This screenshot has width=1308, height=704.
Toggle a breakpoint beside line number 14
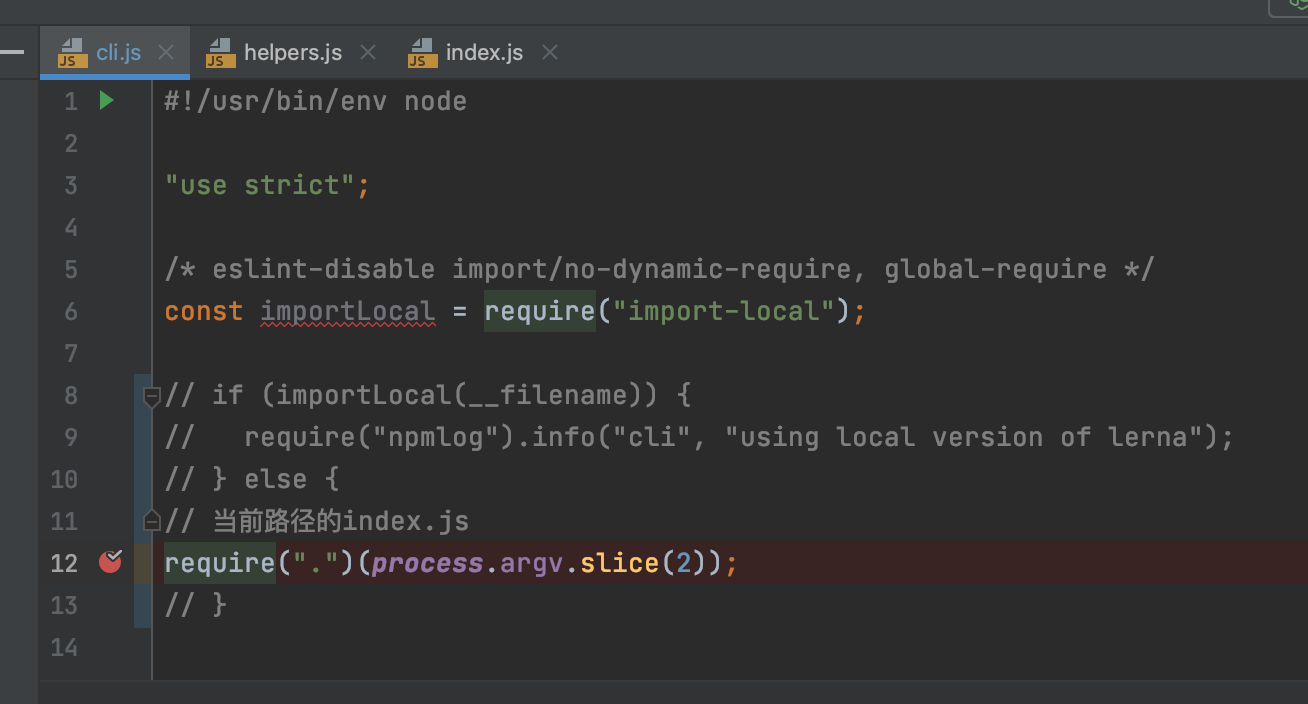(108, 647)
